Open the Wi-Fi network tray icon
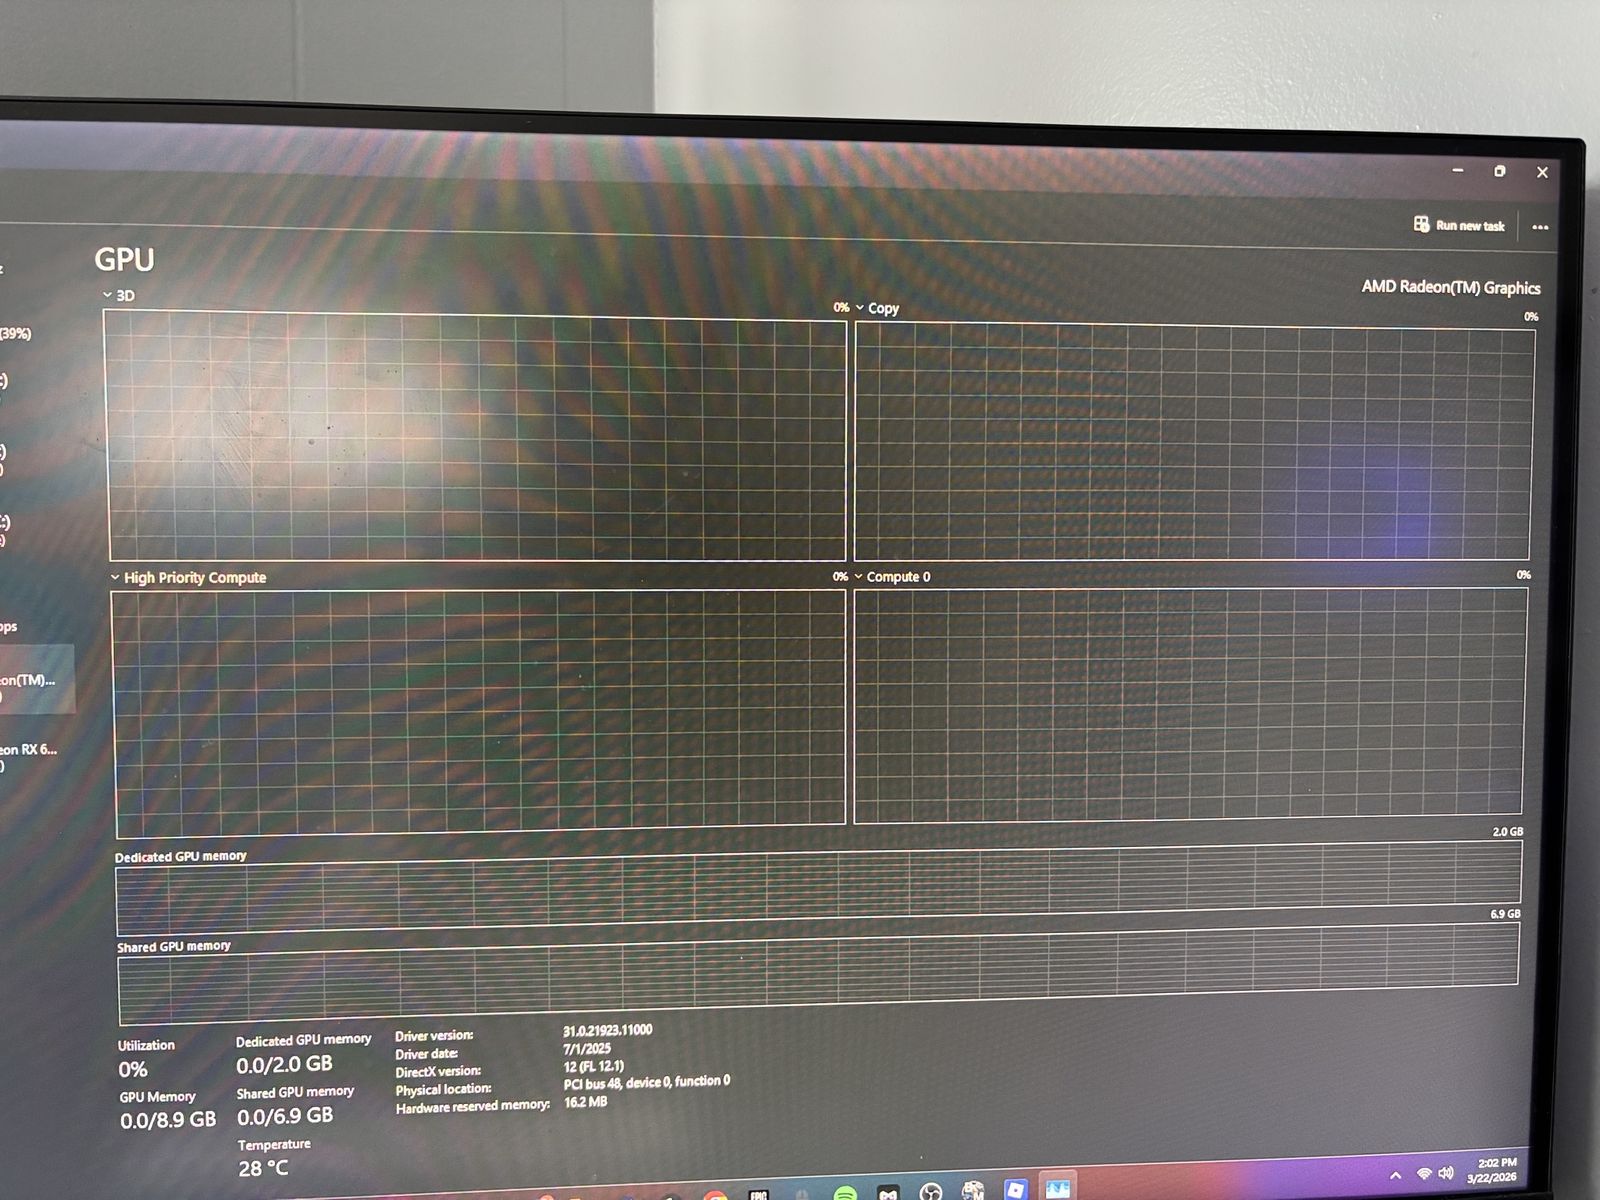The width and height of the screenshot is (1600, 1200). [x=1424, y=1173]
